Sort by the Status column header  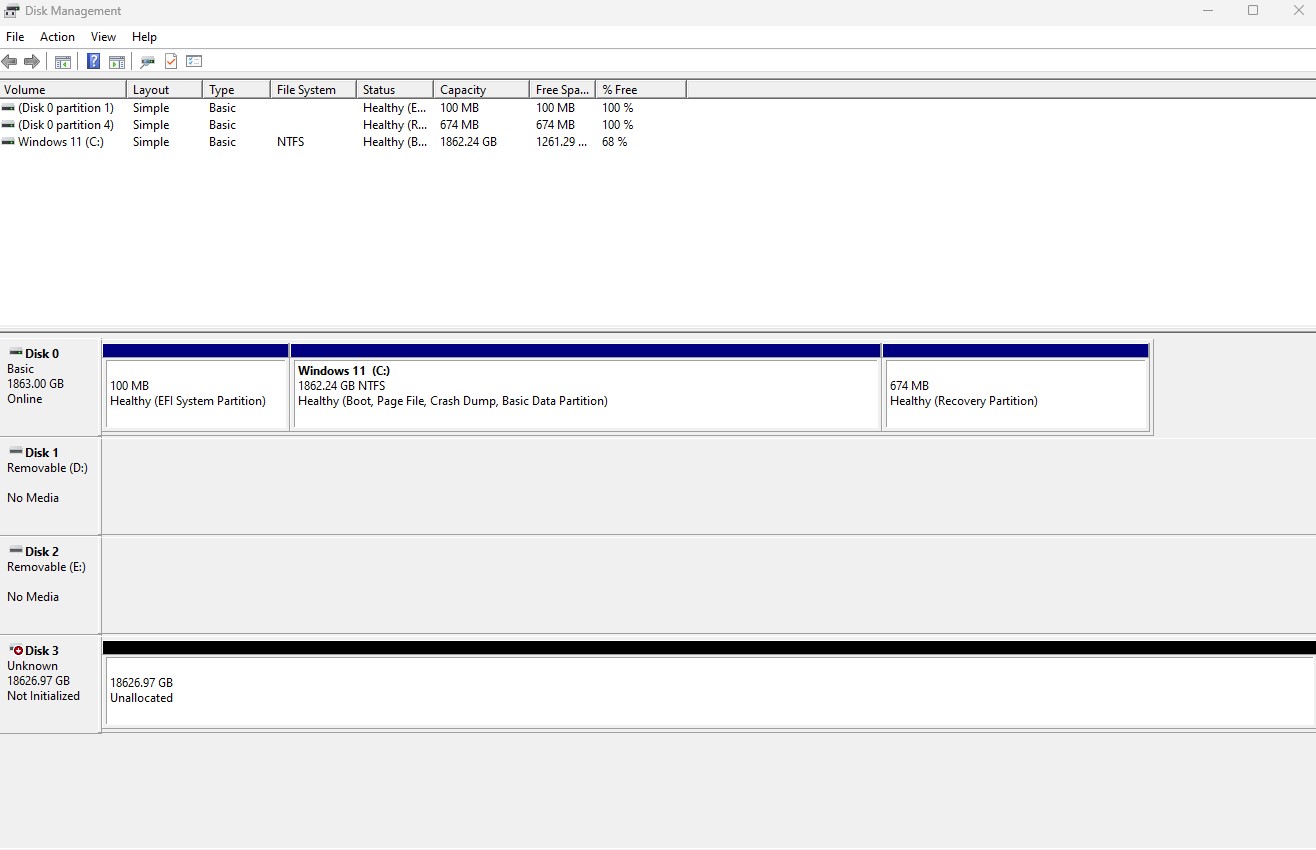(395, 90)
